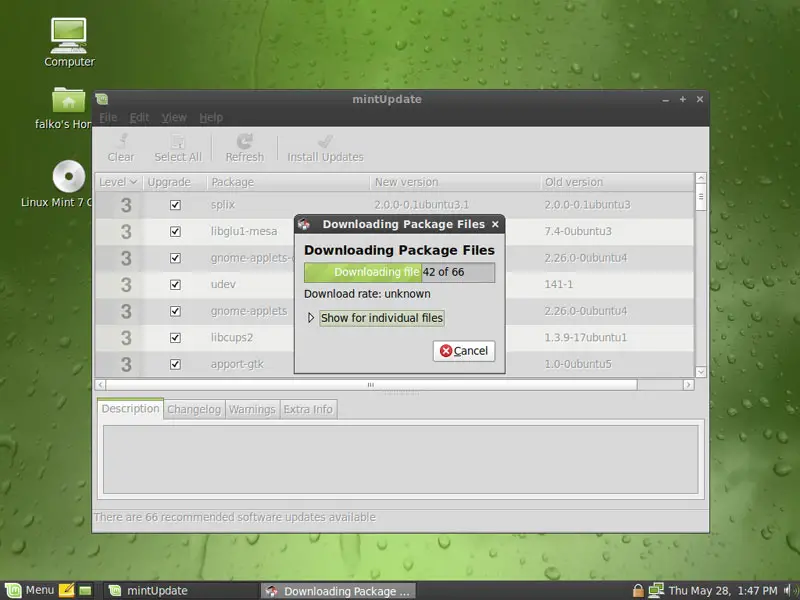The width and height of the screenshot is (800, 600).
Task: Click the vertical scrollbar thumb
Action: 701,197
